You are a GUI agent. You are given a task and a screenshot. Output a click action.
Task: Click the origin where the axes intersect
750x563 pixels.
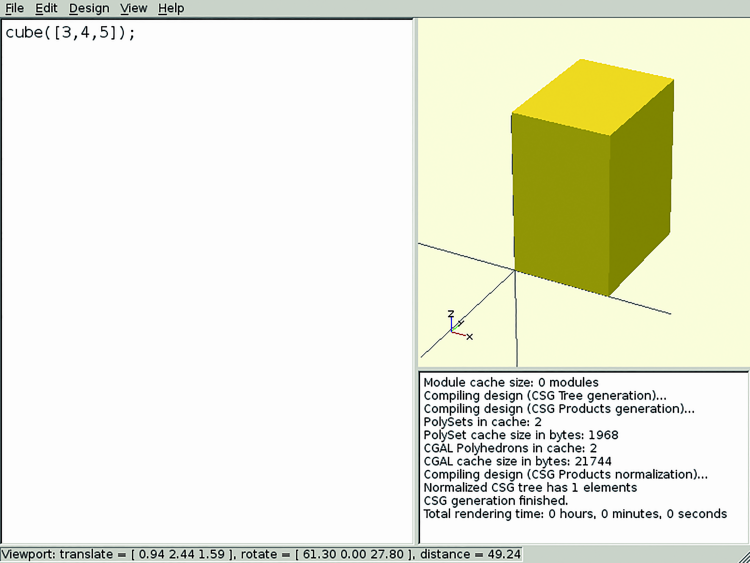(x=515, y=270)
